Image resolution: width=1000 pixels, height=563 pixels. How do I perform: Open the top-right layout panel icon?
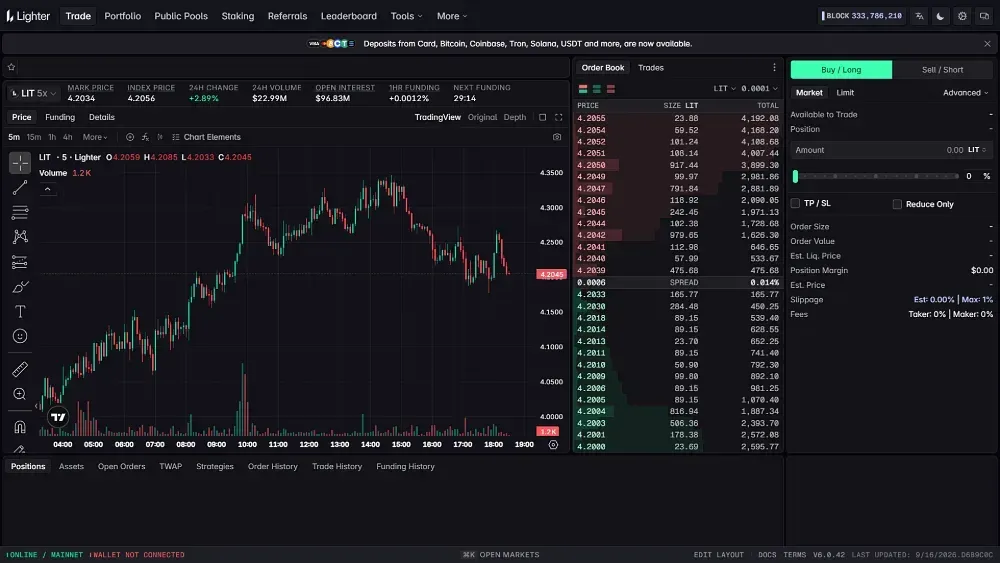[984, 16]
